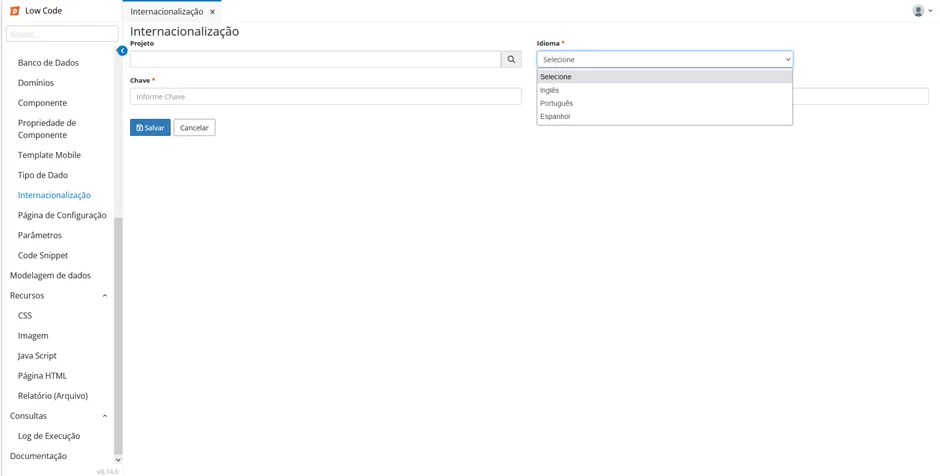Open Banco de Dados in the sidebar

48,62
